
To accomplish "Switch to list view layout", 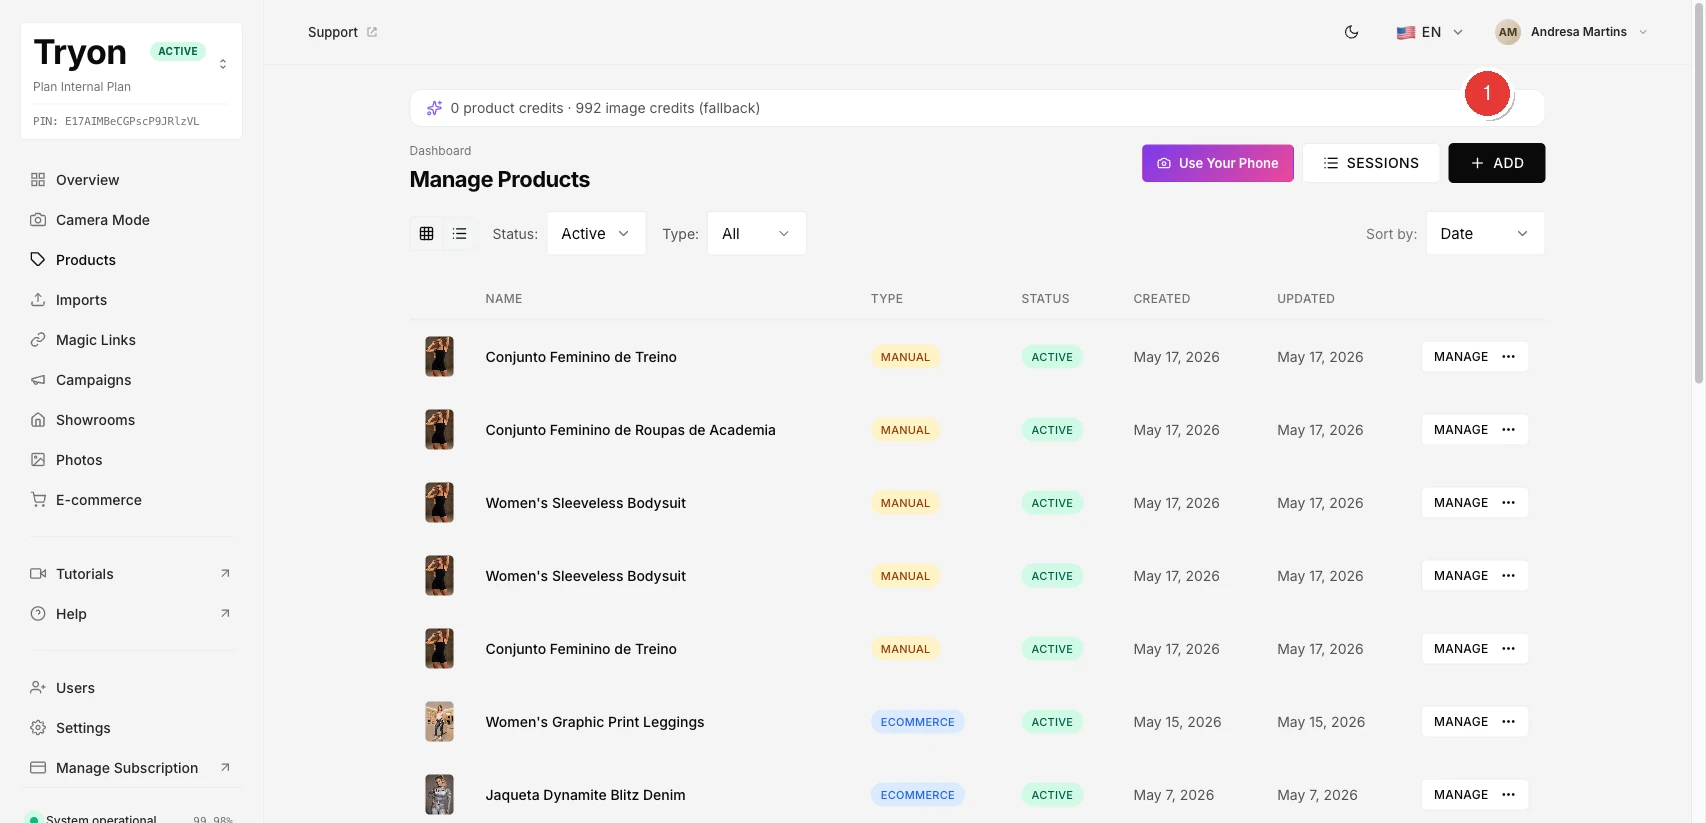I will pos(460,233).
